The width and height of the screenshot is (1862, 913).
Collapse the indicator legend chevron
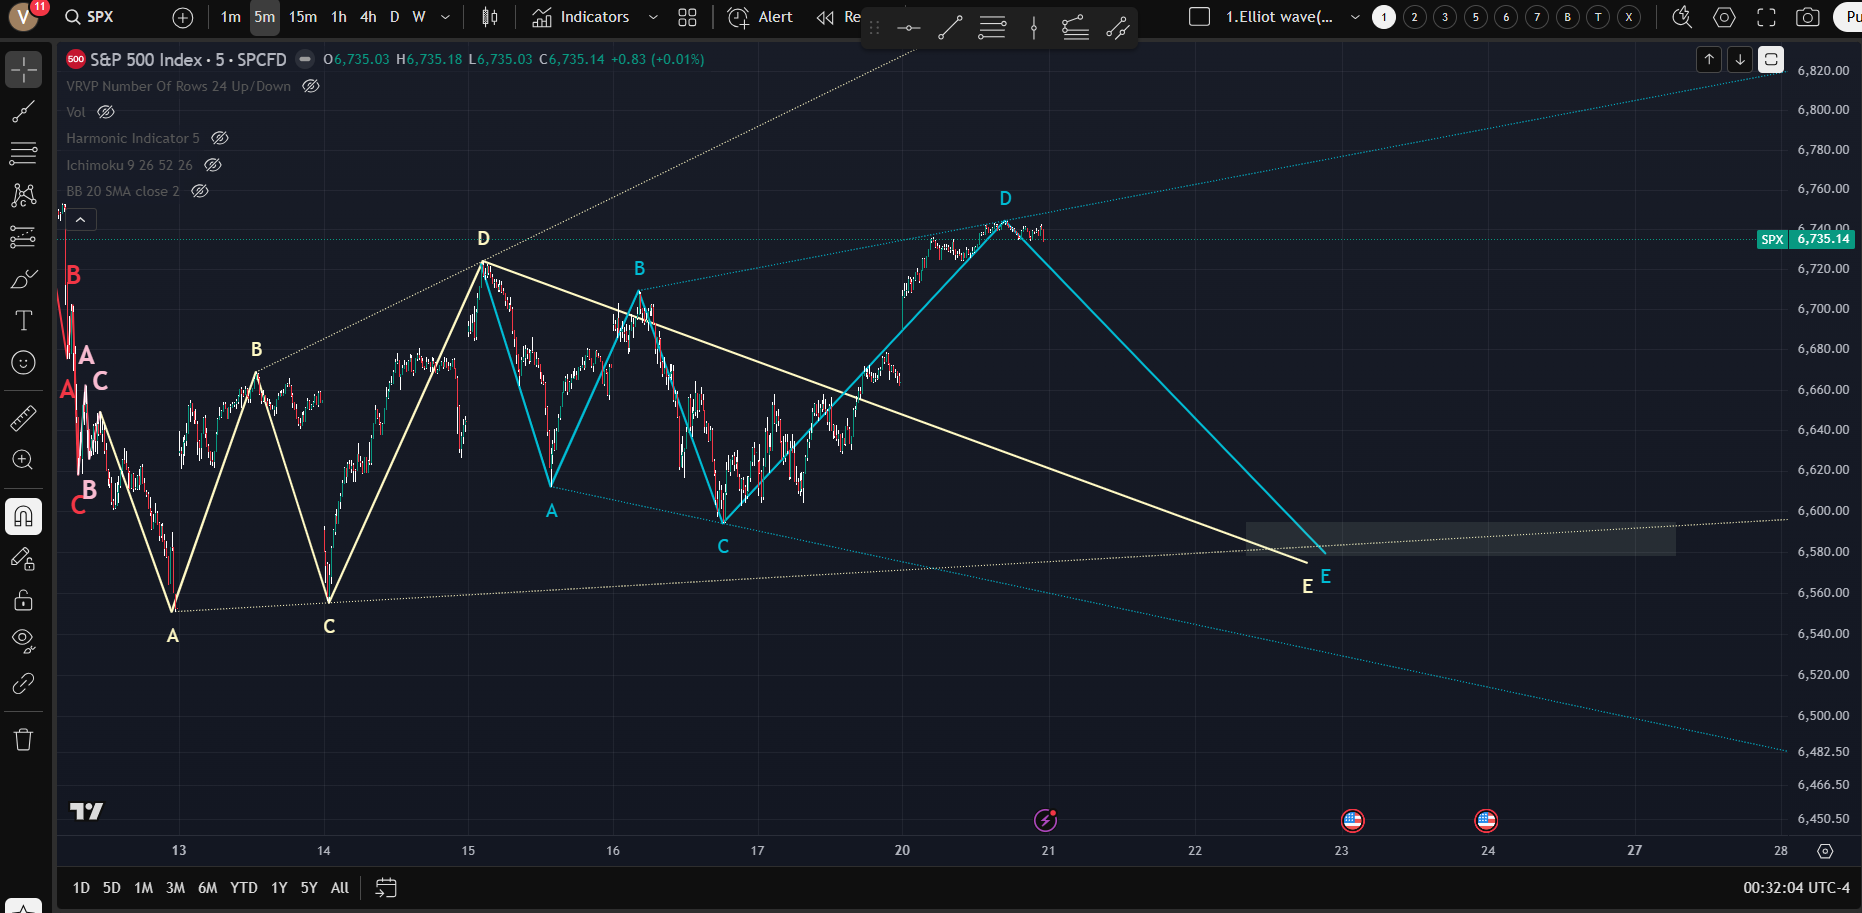pyautogui.click(x=80, y=219)
